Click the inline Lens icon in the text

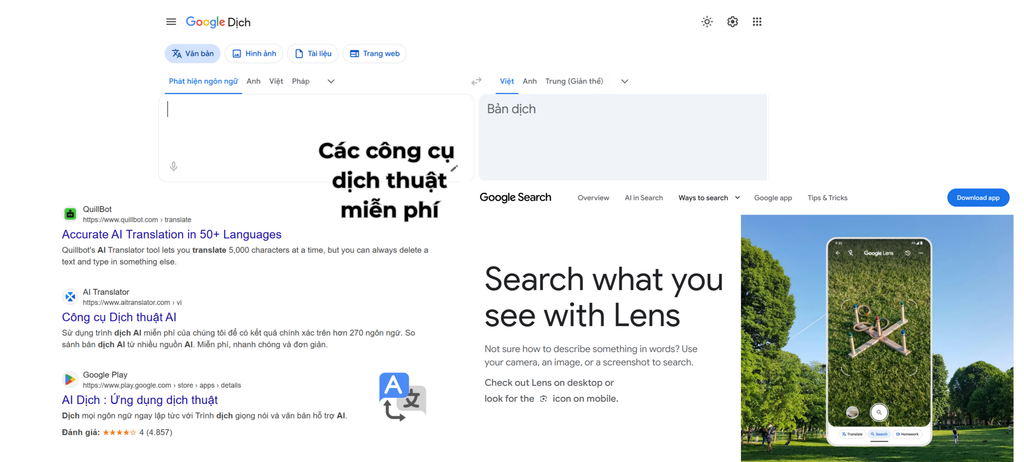[x=543, y=399]
